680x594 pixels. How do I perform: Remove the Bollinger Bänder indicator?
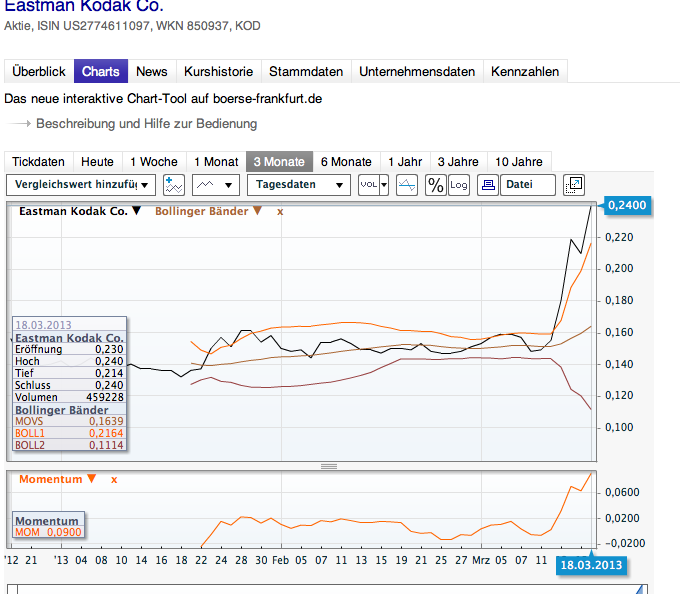(x=280, y=212)
